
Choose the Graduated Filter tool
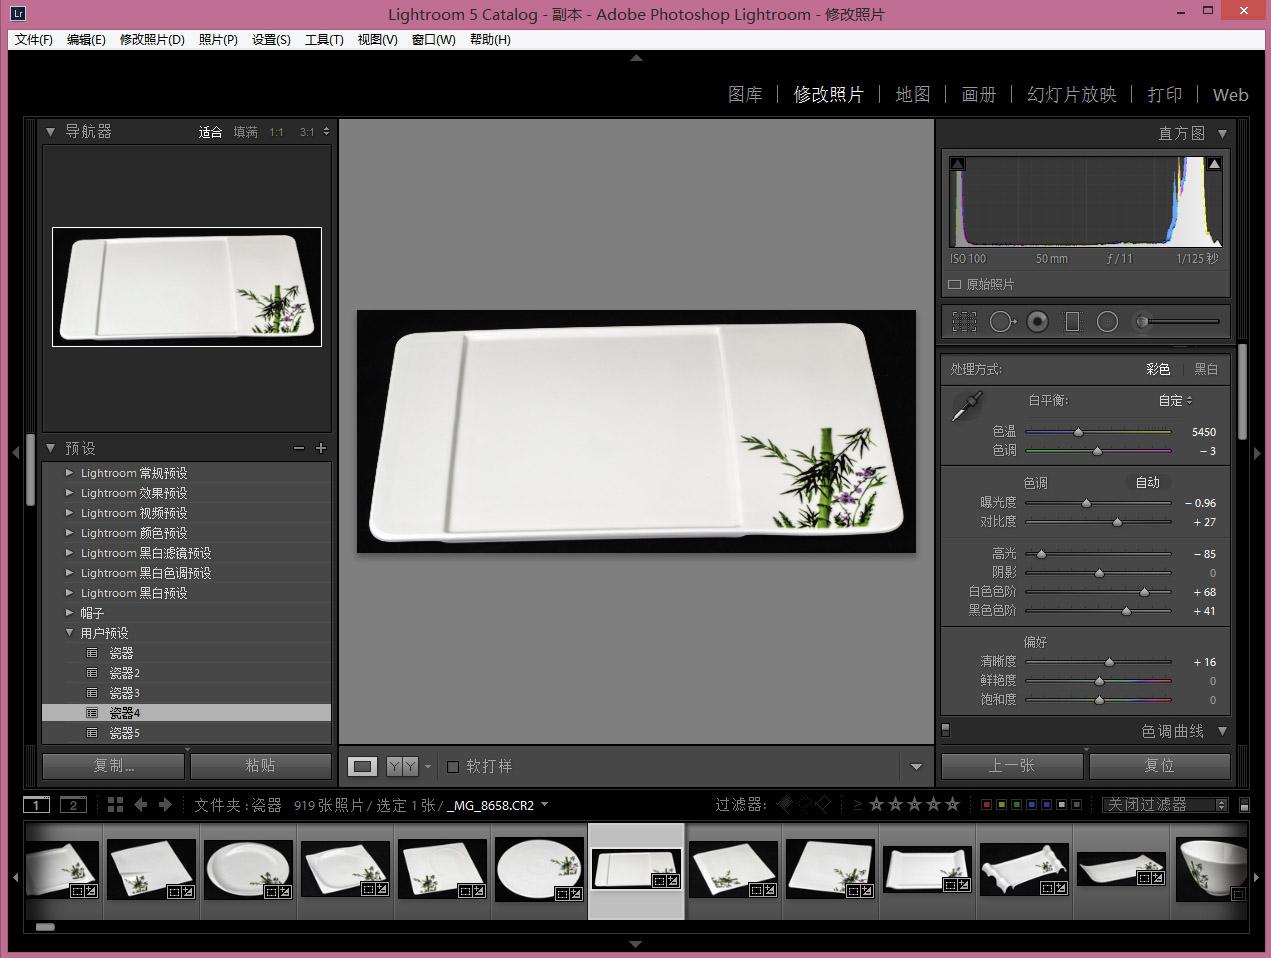click(1072, 322)
